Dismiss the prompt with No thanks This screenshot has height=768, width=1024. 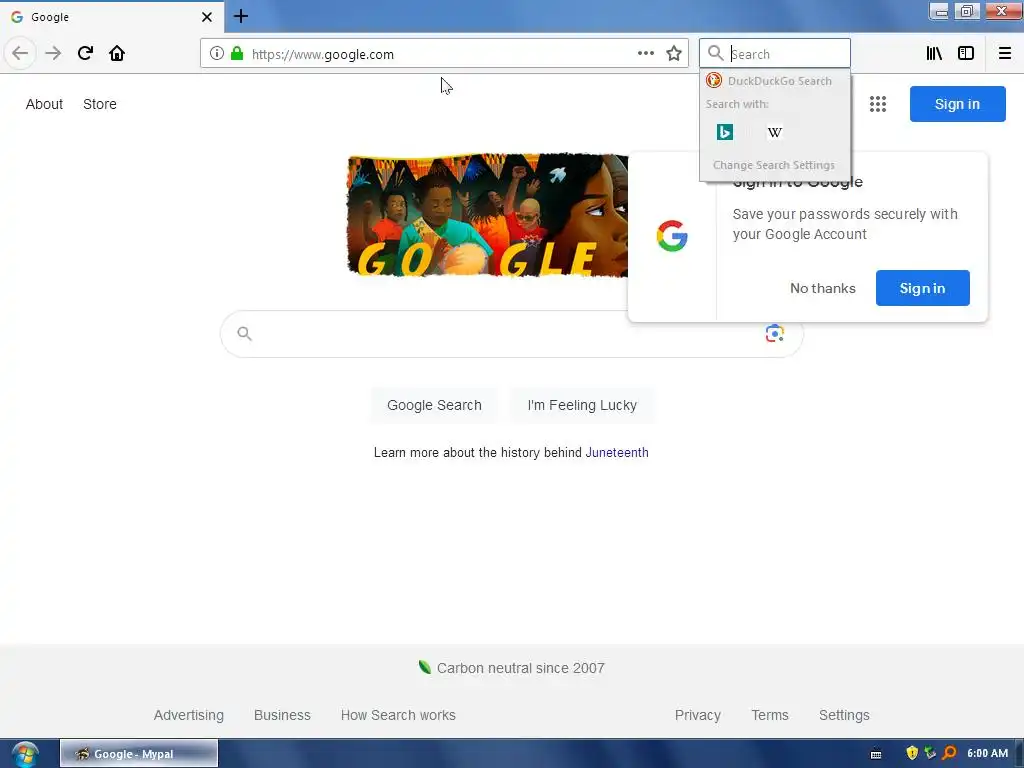pyautogui.click(x=823, y=288)
